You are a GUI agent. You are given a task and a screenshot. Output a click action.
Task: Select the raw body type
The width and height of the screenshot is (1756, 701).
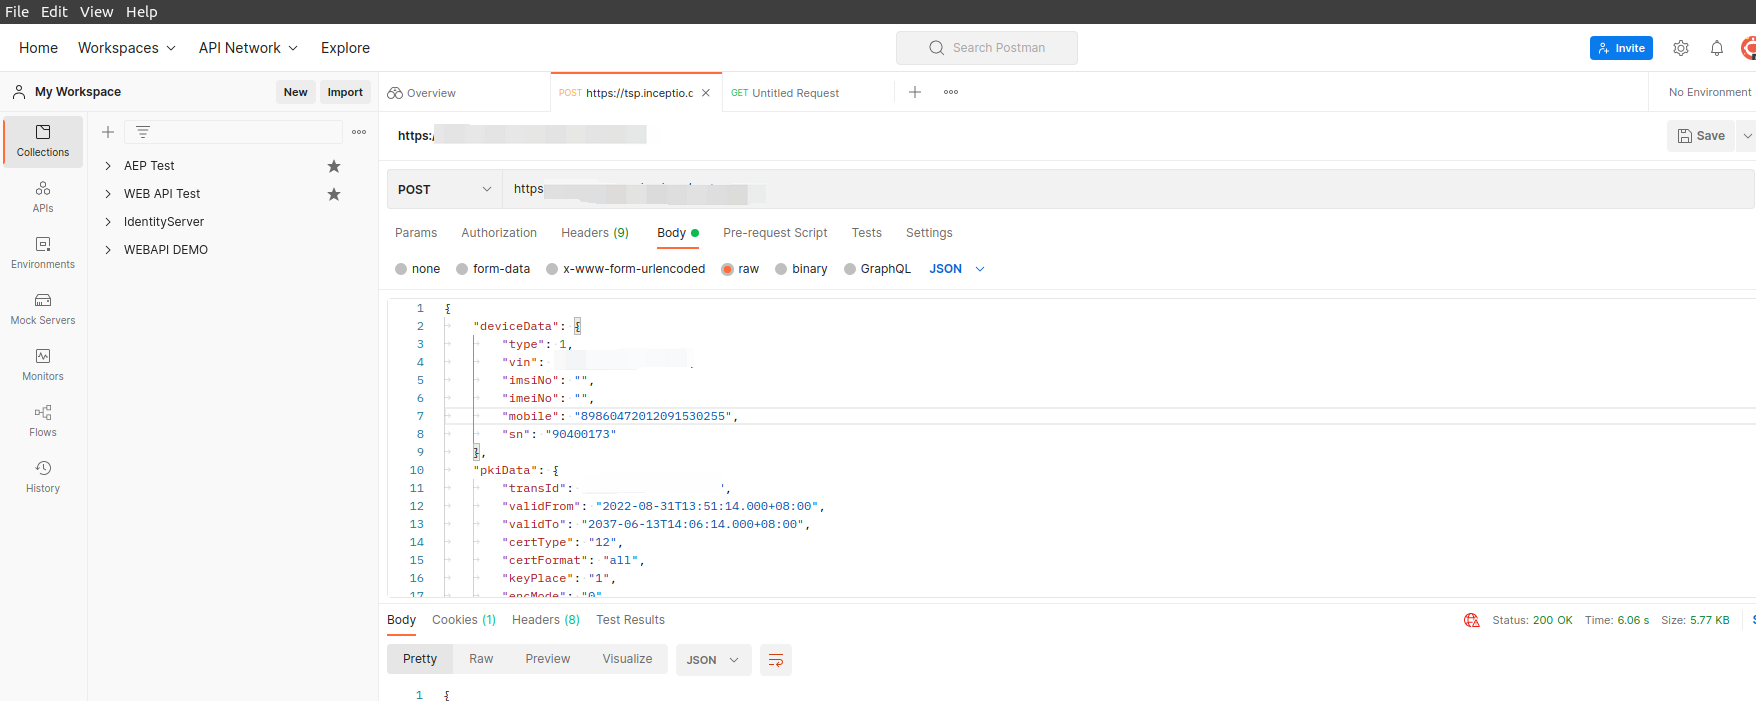point(728,269)
